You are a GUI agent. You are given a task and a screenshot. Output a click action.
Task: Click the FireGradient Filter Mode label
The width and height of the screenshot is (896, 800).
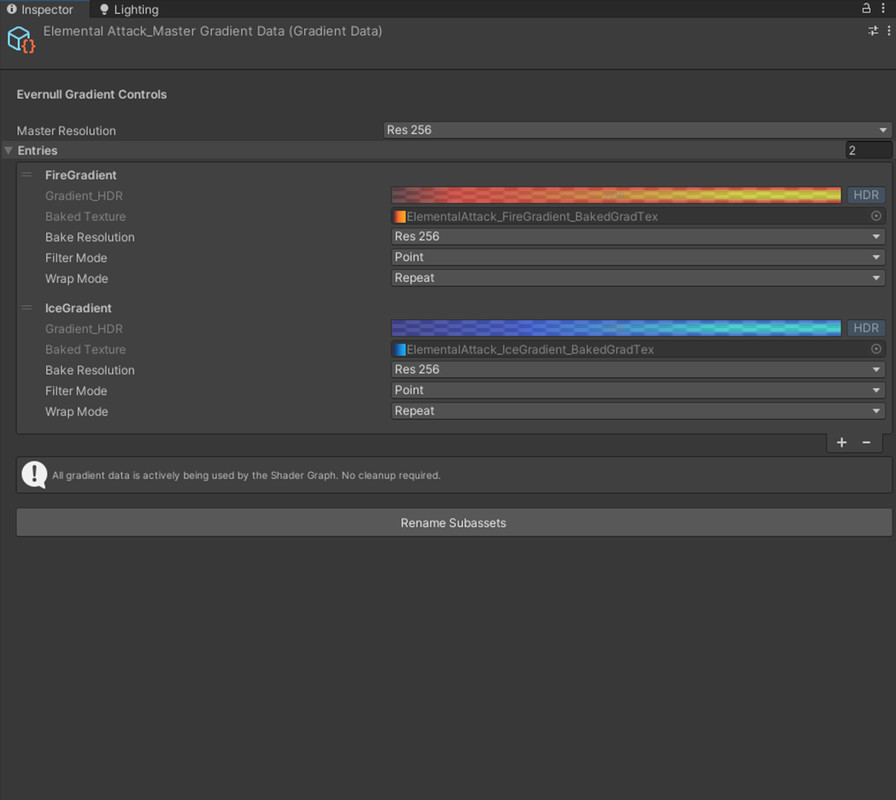point(76,258)
